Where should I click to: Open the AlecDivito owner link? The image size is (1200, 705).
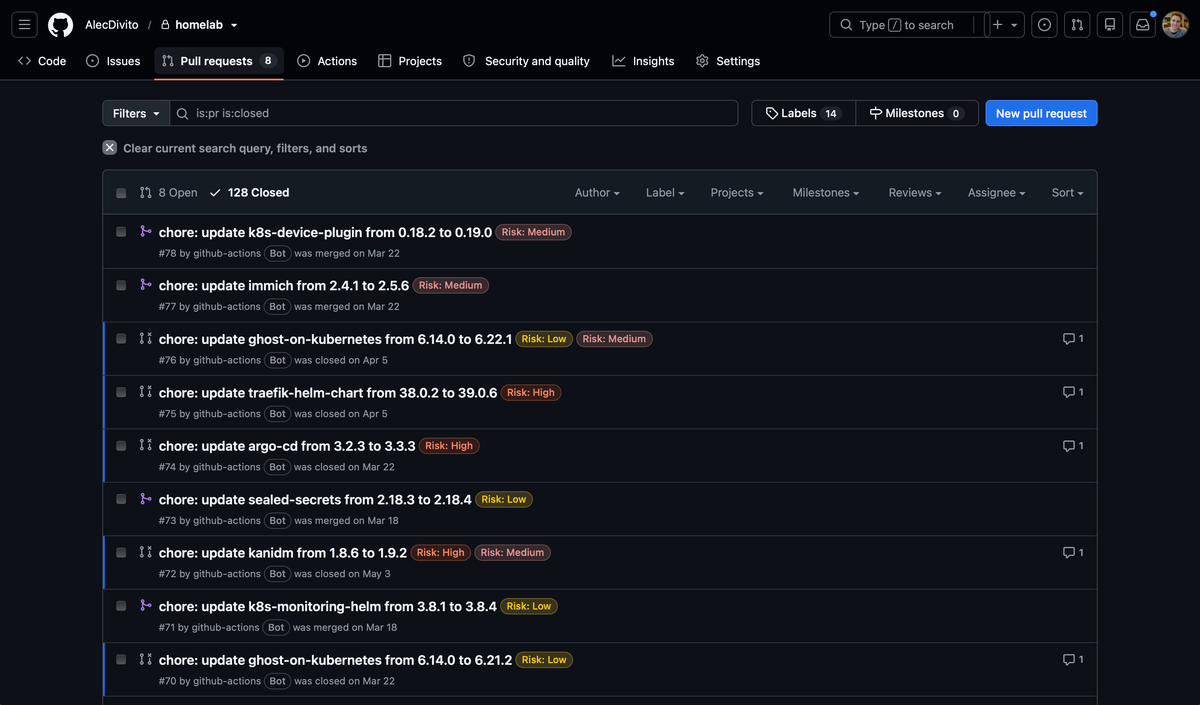coord(112,25)
